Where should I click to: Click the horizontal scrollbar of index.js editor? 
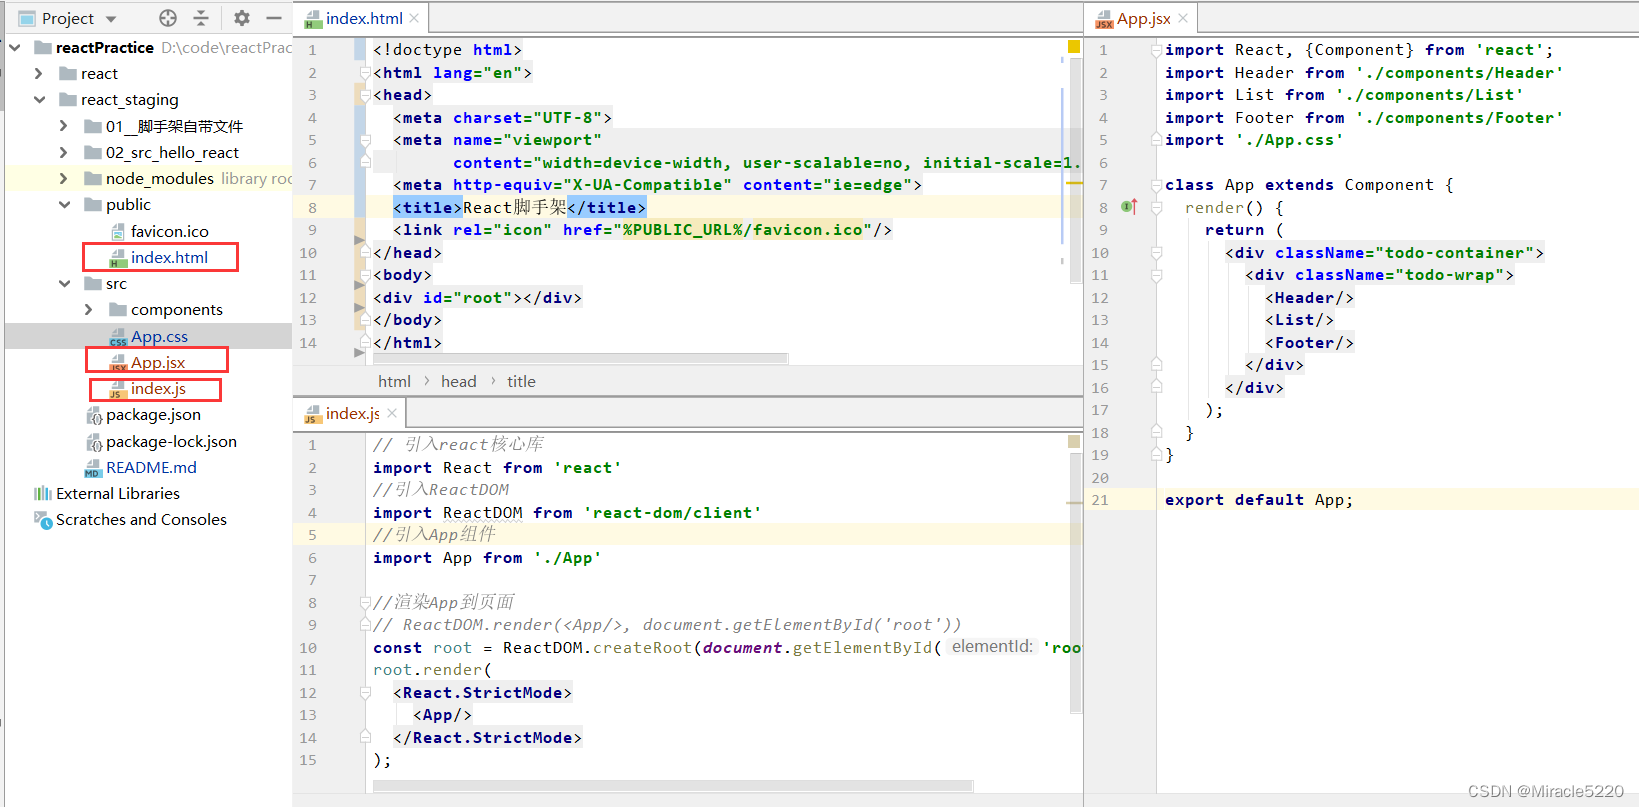click(672, 786)
